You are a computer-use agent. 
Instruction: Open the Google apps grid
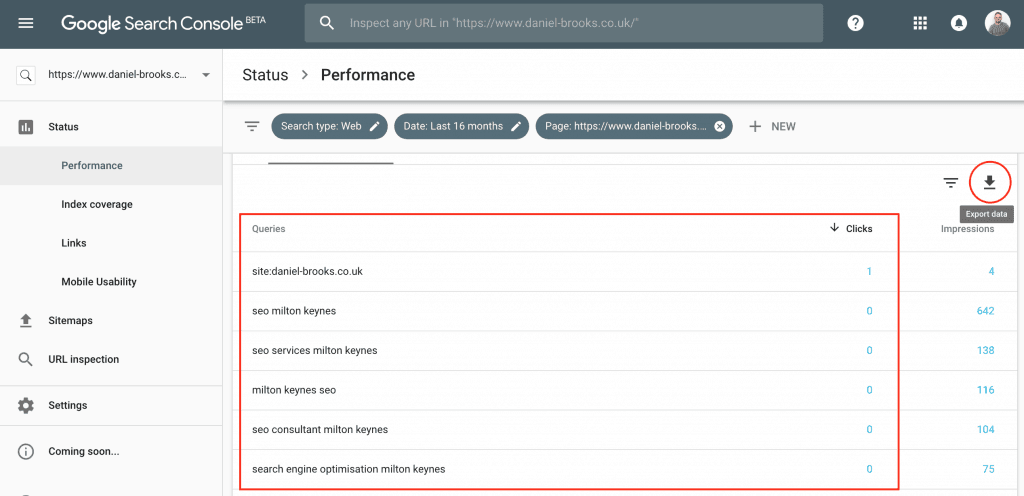[920, 23]
